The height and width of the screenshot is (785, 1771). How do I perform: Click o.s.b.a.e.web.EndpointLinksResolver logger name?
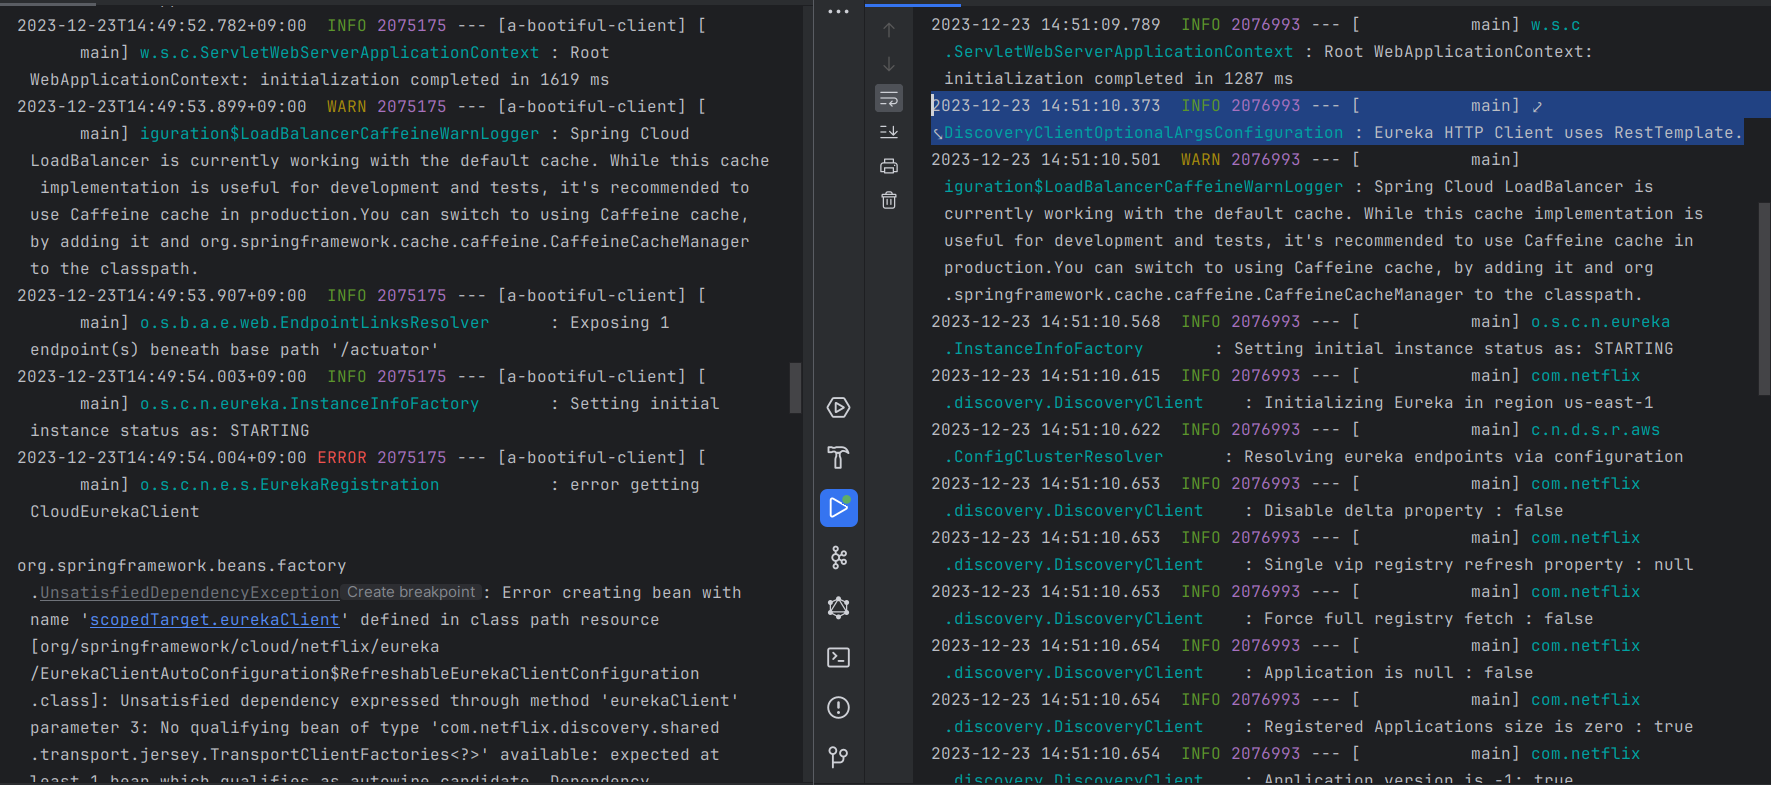(315, 323)
